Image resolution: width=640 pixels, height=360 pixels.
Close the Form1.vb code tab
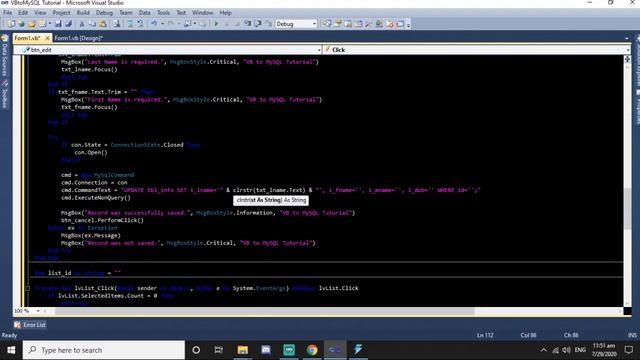[47, 38]
